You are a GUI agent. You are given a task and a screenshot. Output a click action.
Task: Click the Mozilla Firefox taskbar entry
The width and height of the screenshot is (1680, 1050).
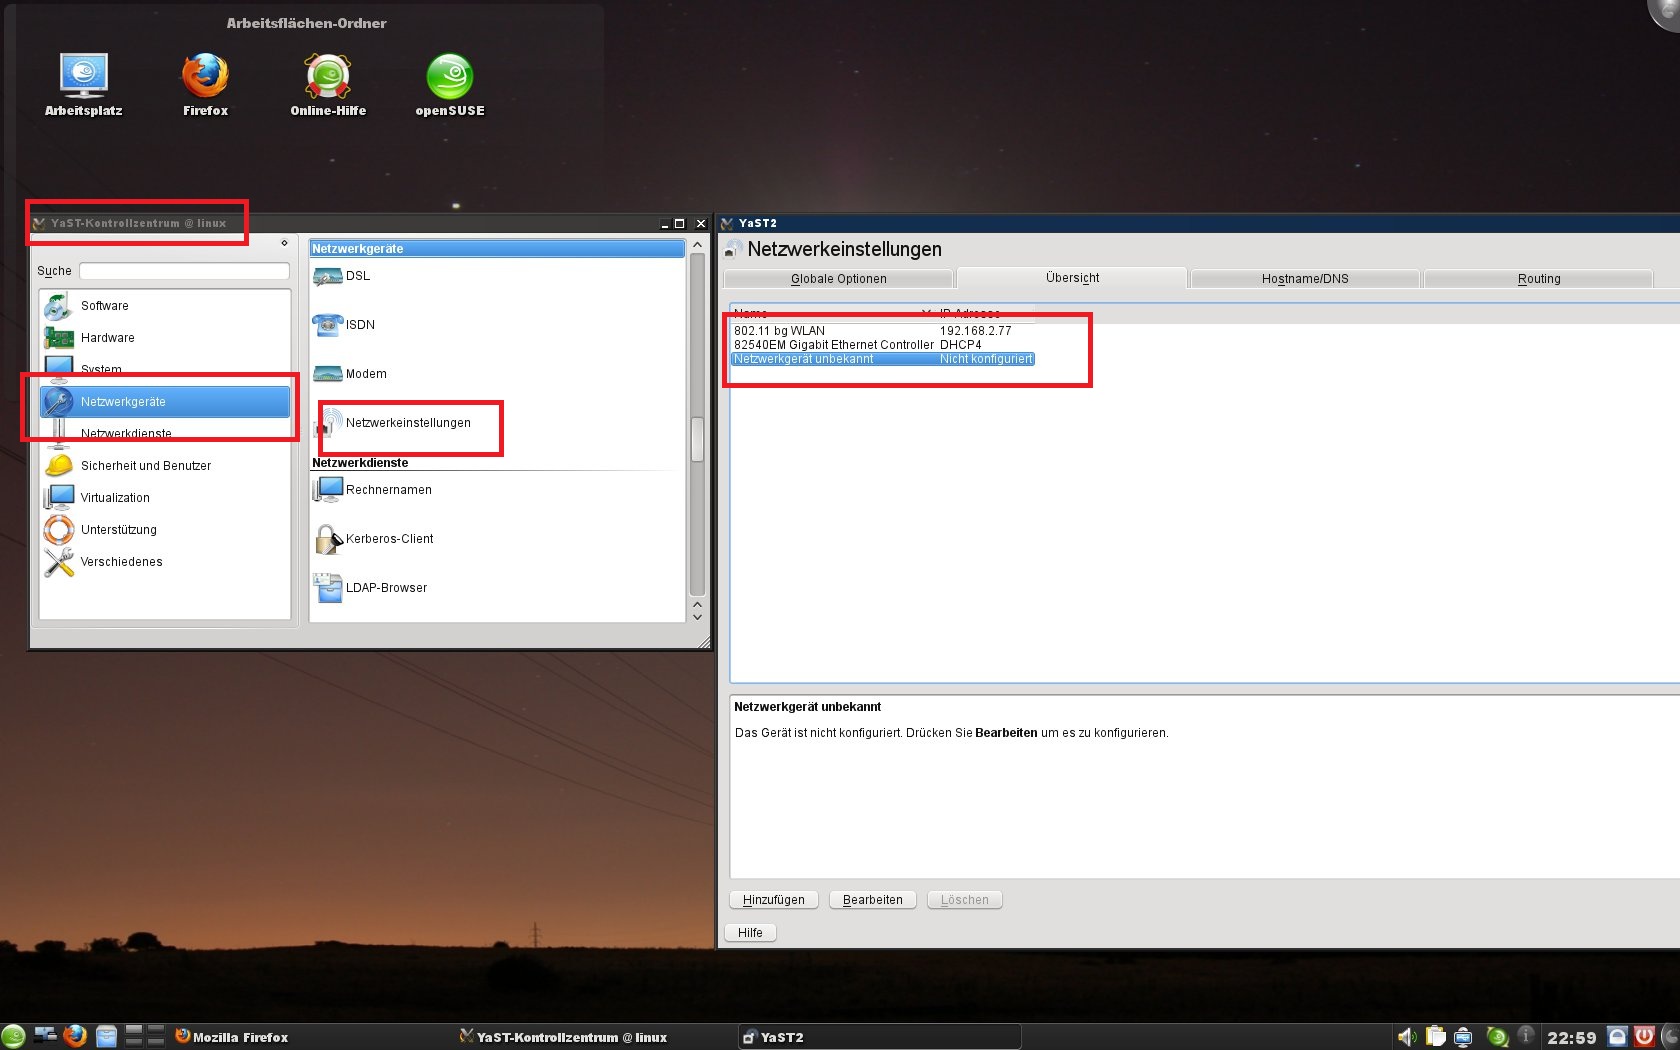(x=232, y=1037)
